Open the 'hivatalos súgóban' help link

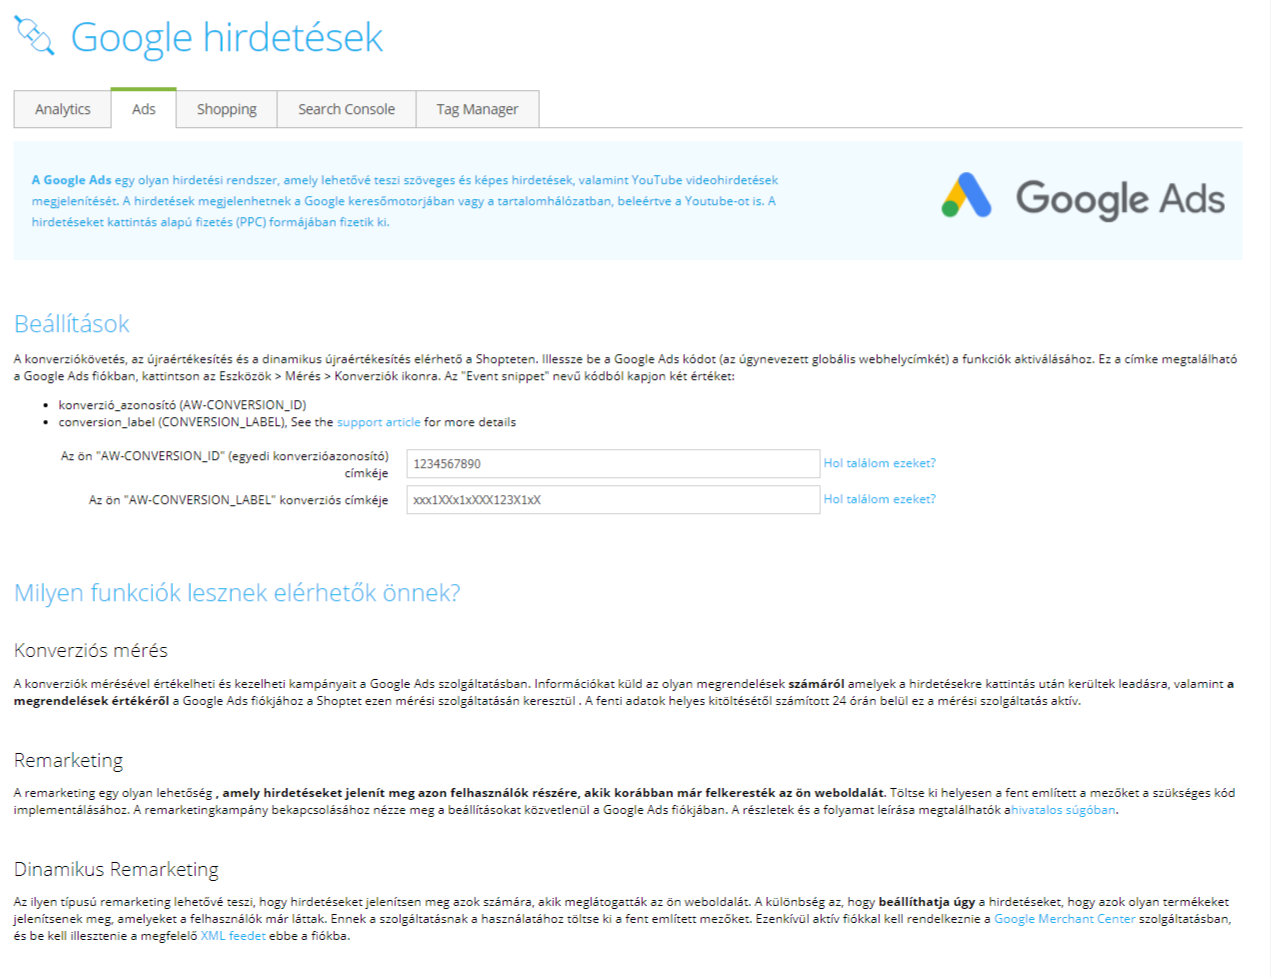(1063, 810)
